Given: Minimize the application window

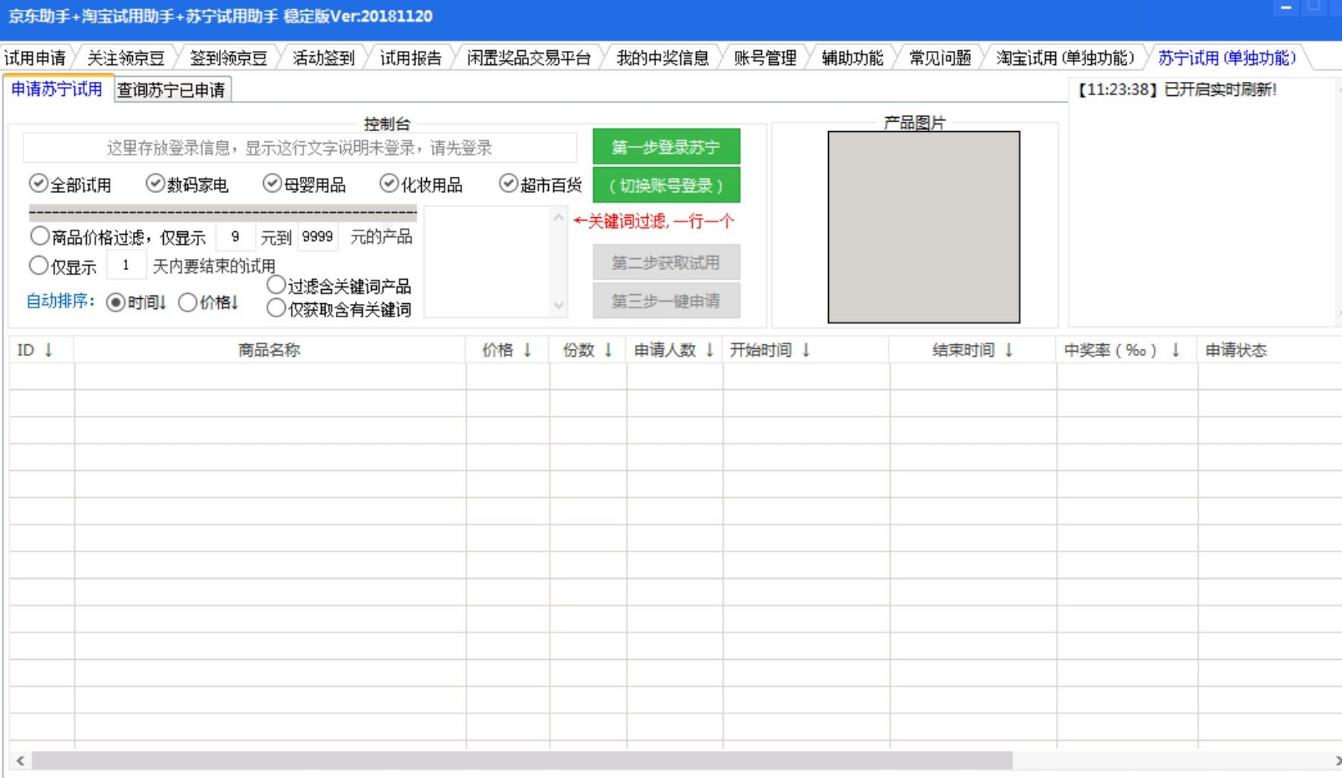Looking at the screenshot, I should tap(1286, 9).
